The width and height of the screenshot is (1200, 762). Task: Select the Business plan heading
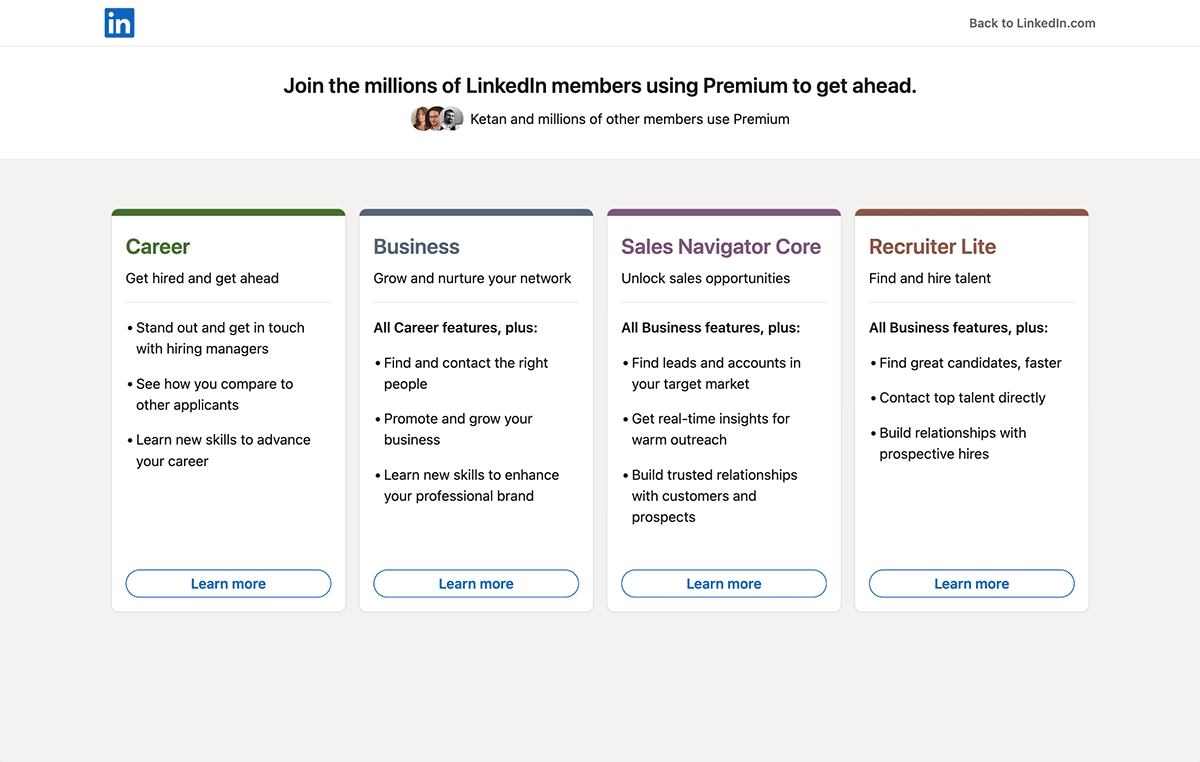416,246
